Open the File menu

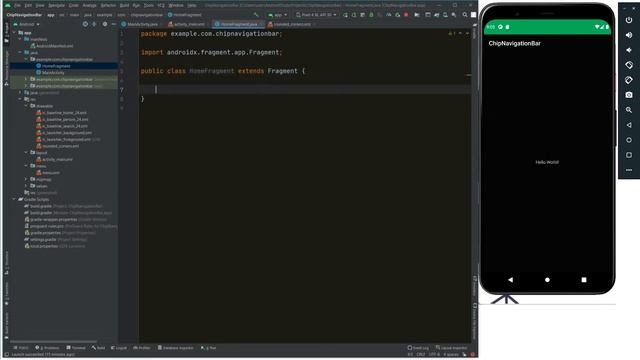(x=17, y=5)
